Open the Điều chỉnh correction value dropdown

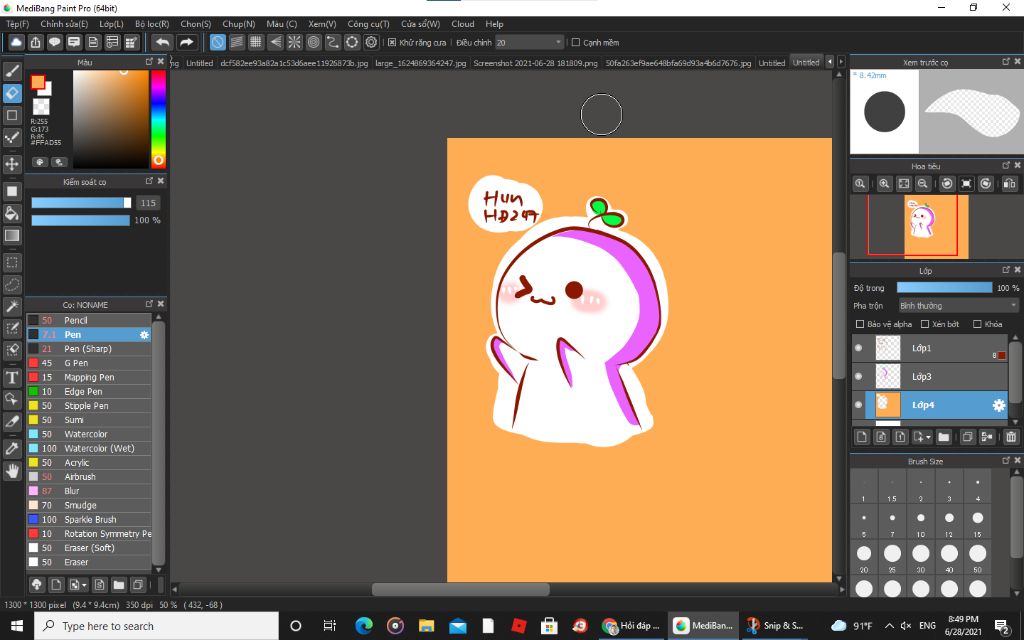click(x=529, y=42)
